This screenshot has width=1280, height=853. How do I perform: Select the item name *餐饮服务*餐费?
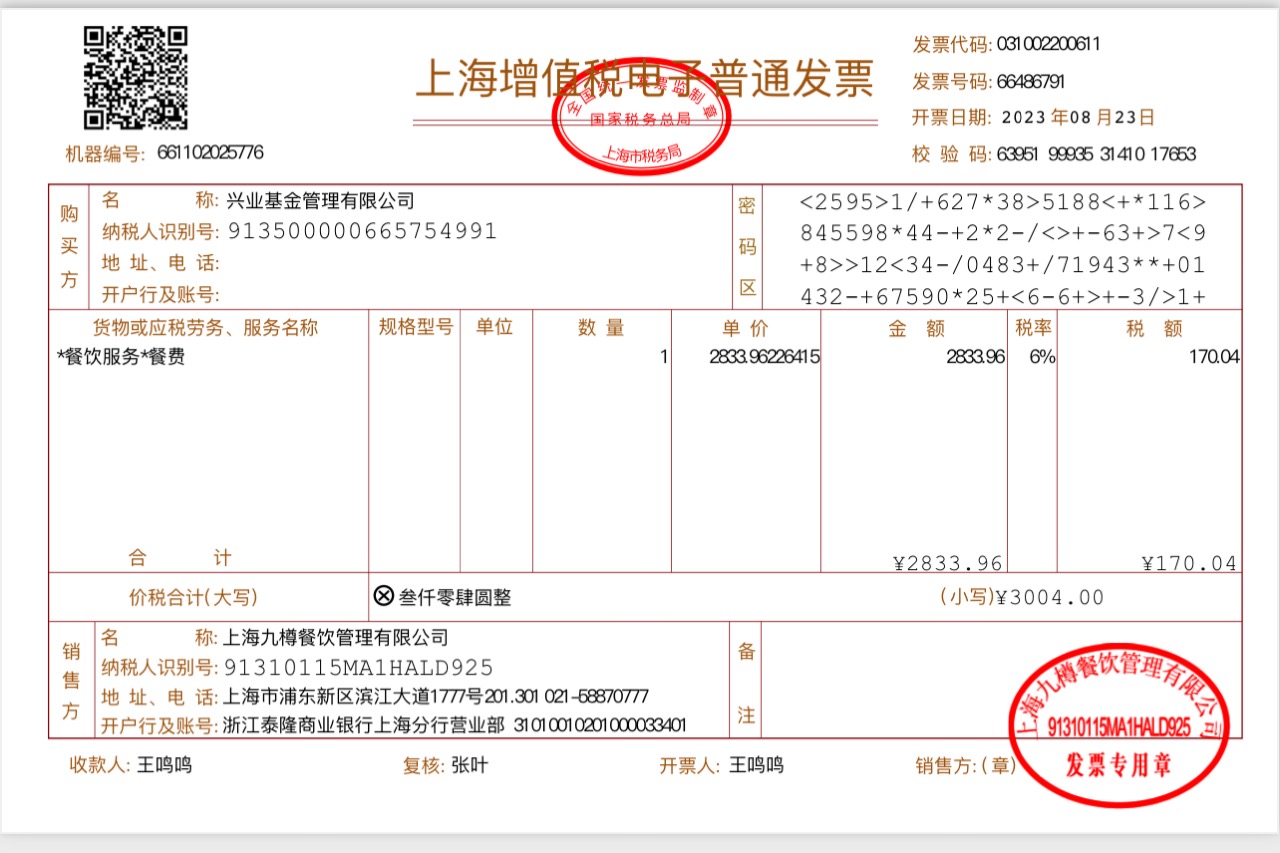pos(121,357)
